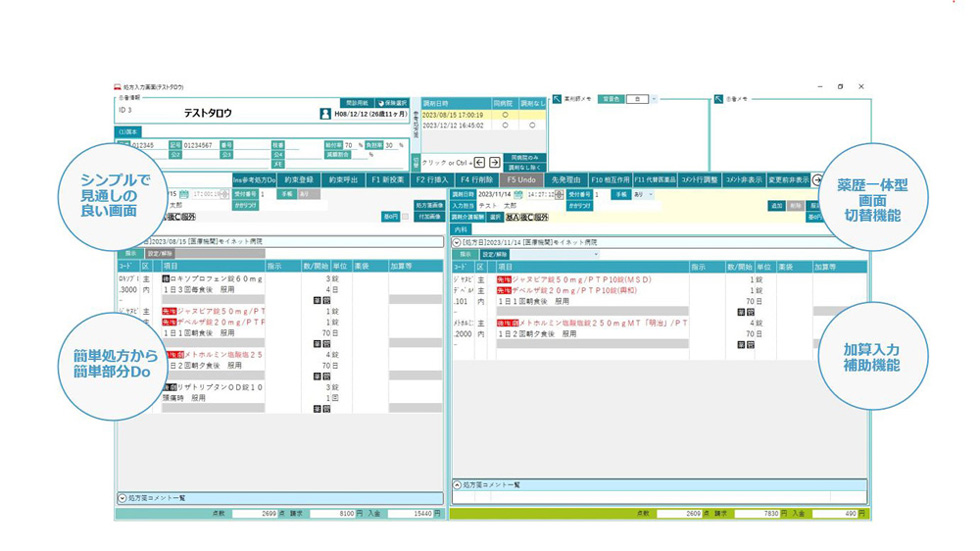This screenshot has height=551, width=980.
Task: Click the F1 新投薬 toolbar item
Action: pos(388,180)
